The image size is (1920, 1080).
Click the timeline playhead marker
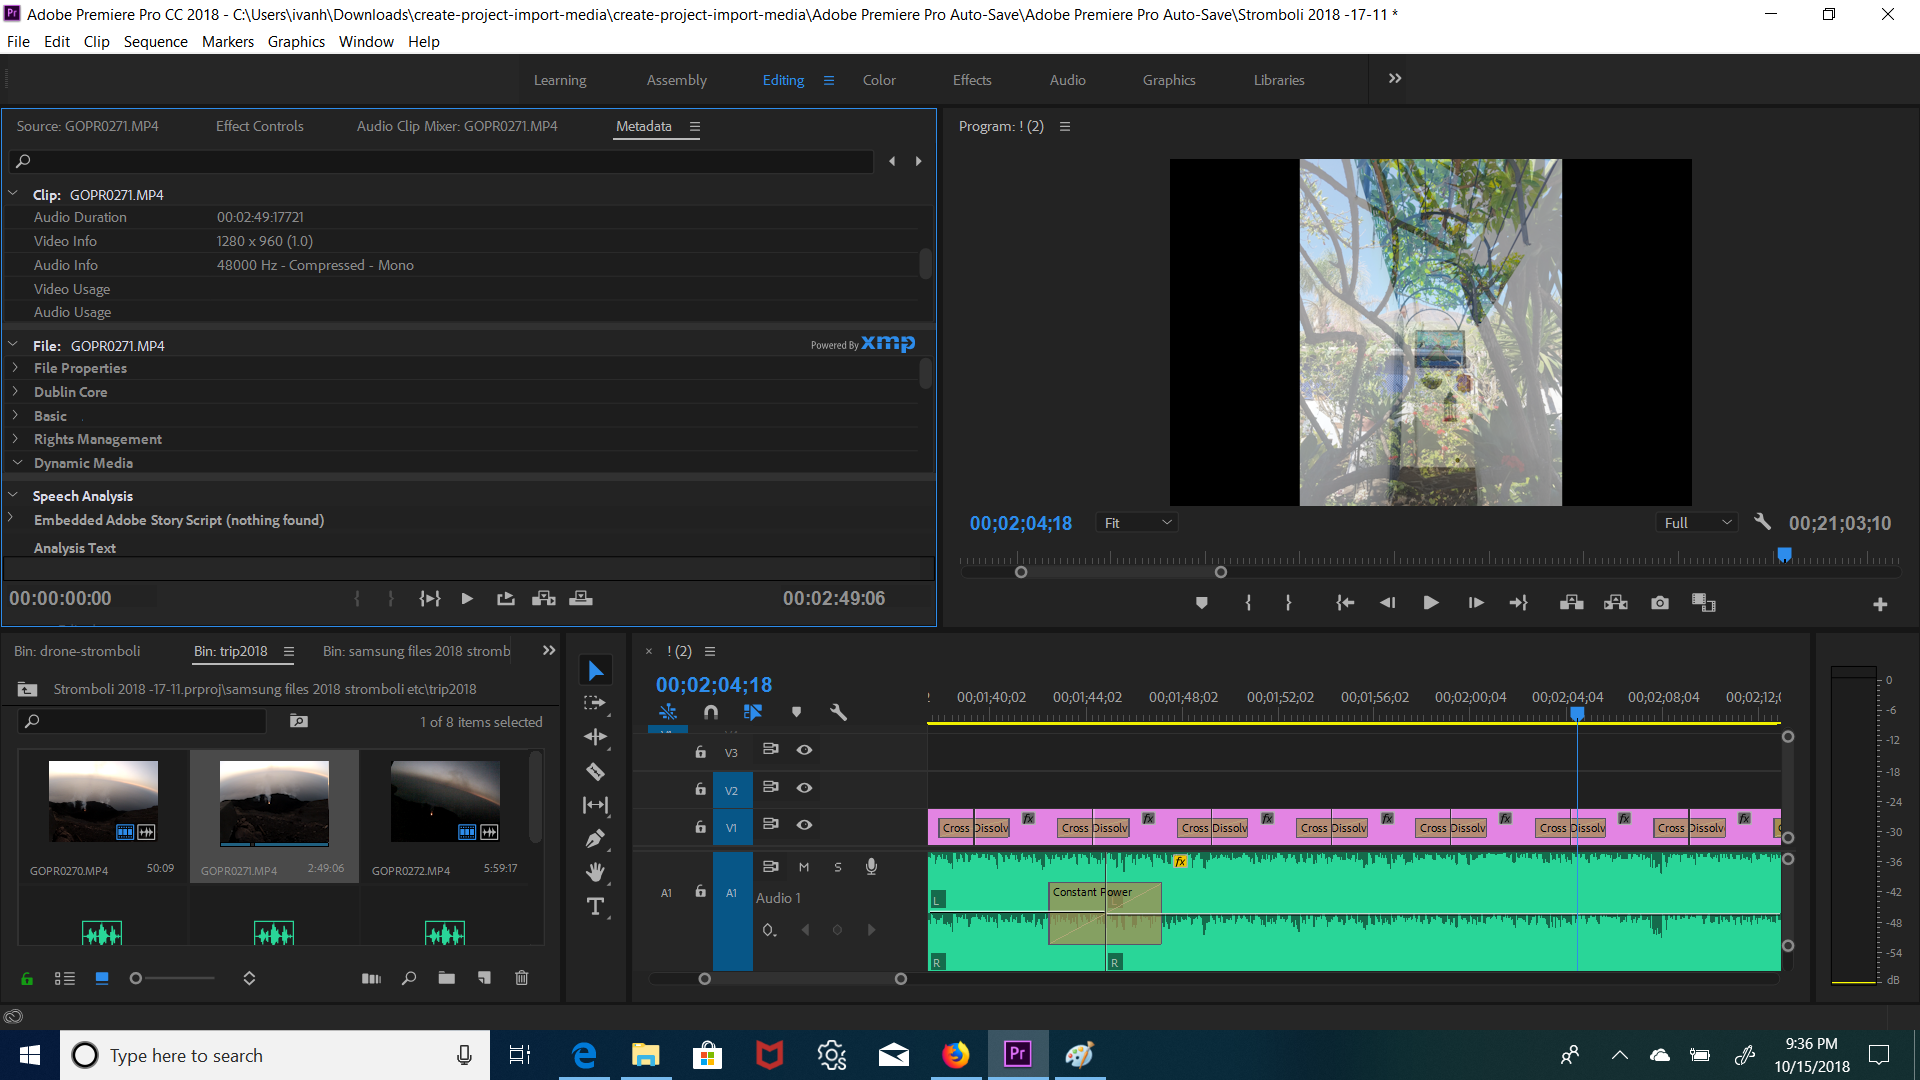pos(1577,714)
